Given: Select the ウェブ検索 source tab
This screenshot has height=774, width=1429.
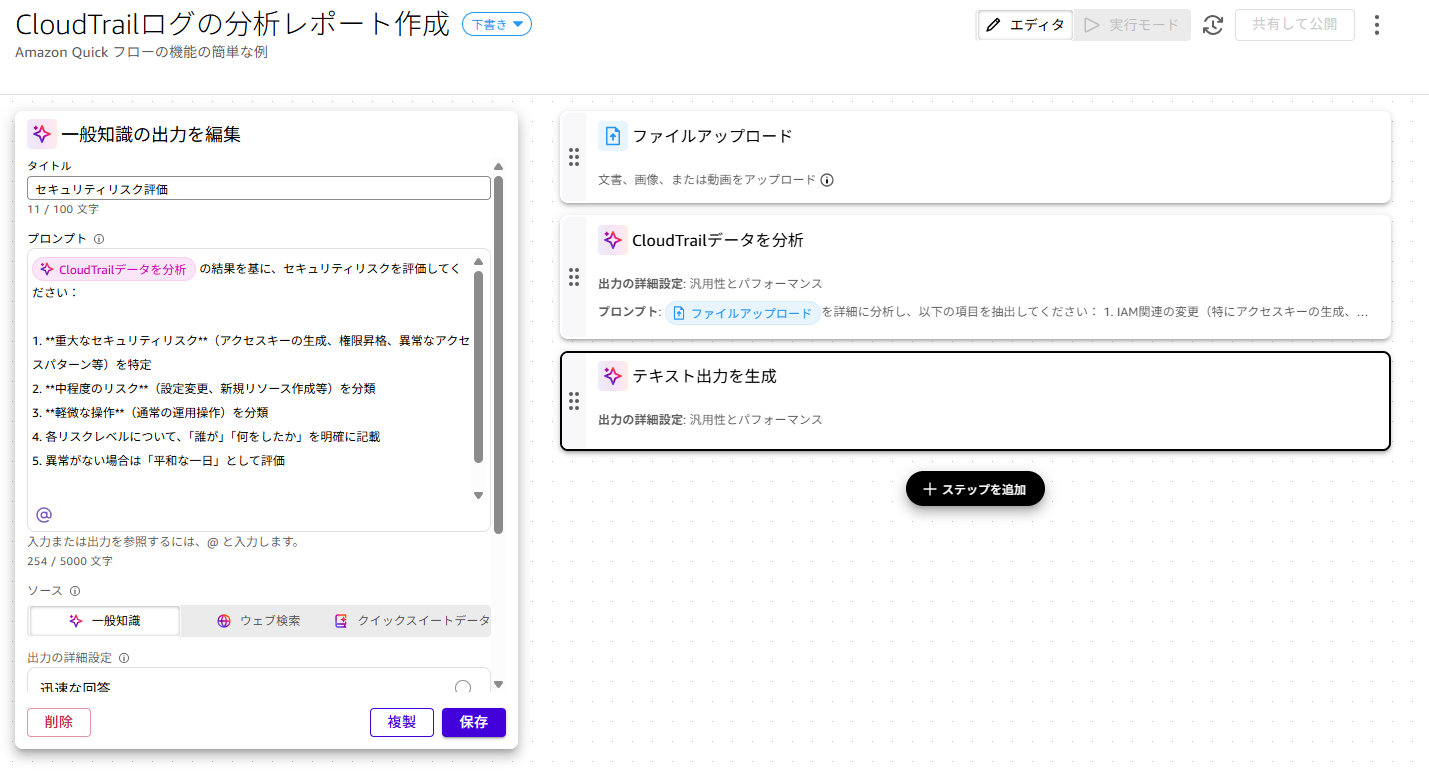Looking at the screenshot, I should 258,621.
